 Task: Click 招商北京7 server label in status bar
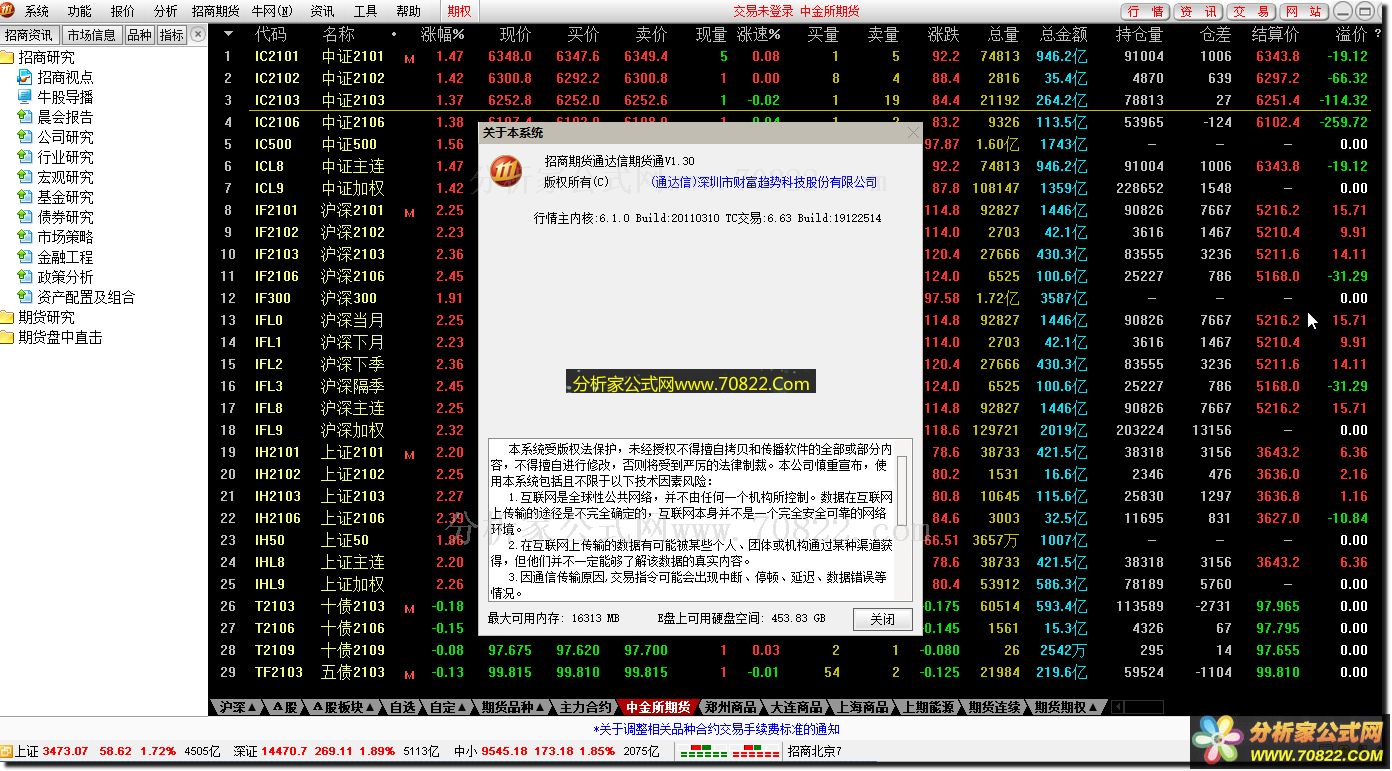(815, 751)
